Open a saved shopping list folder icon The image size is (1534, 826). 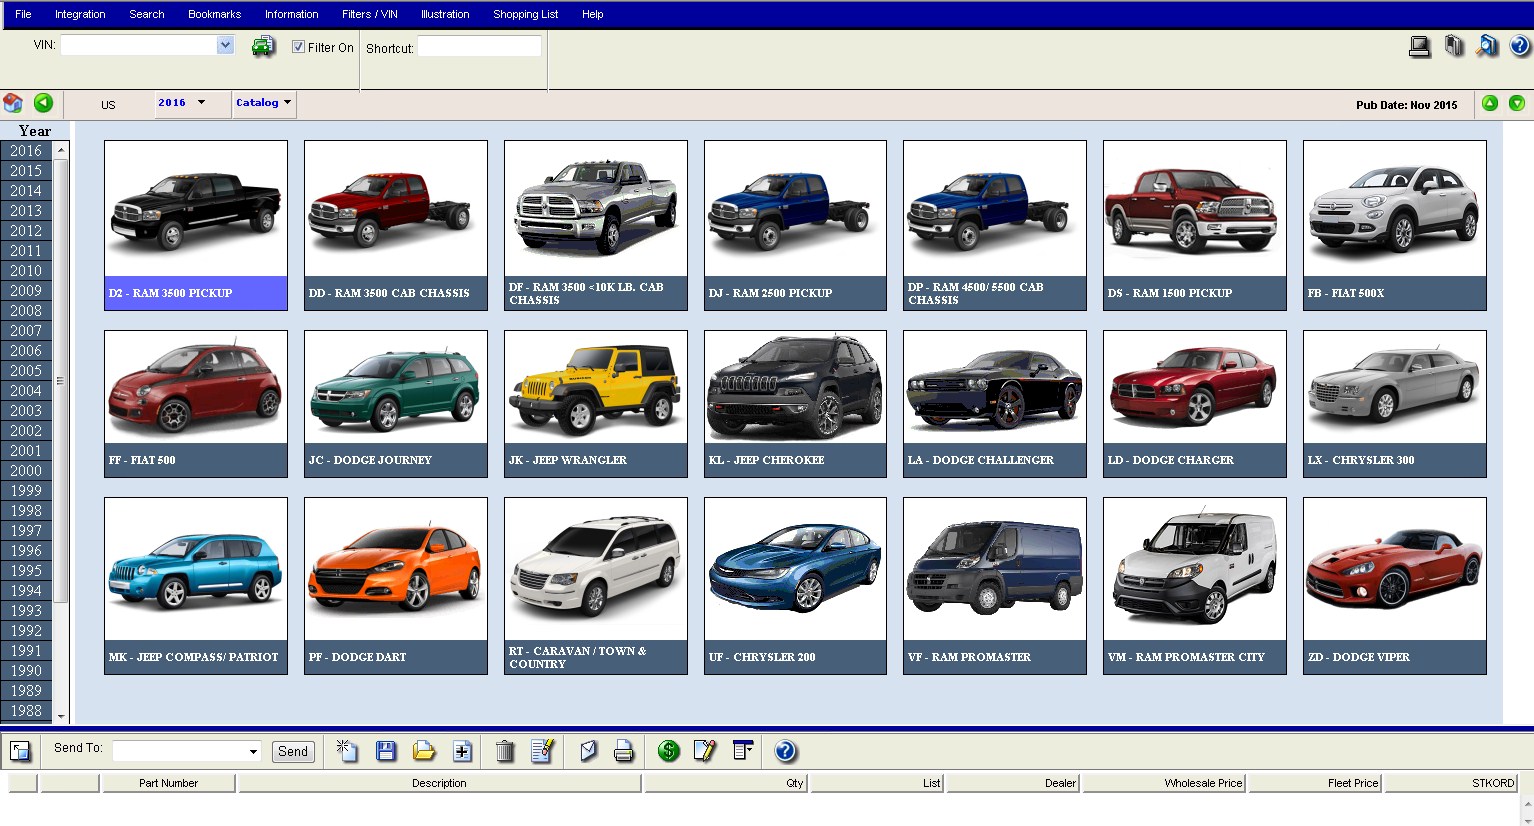424,751
